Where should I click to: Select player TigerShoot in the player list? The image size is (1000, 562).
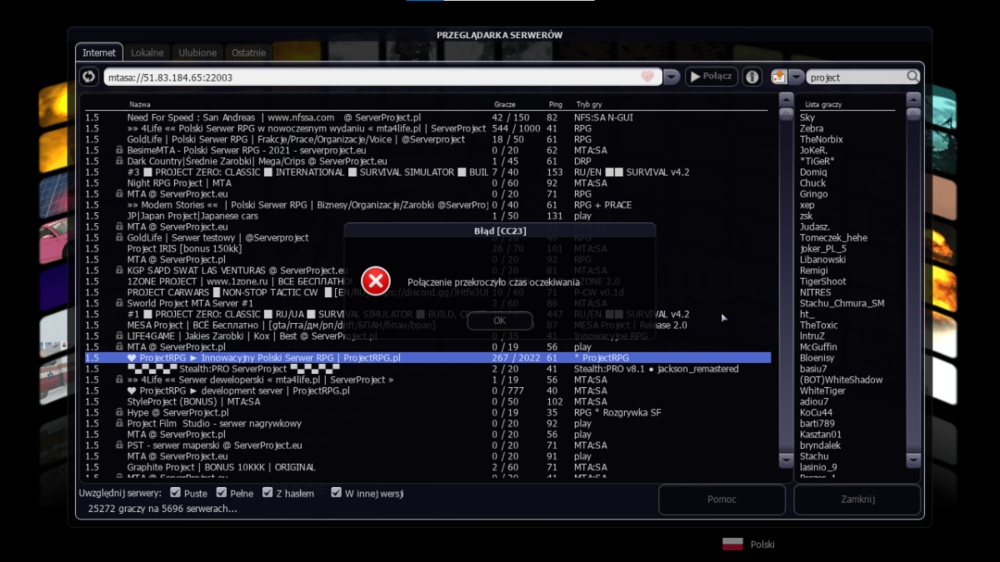click(823, 281)
